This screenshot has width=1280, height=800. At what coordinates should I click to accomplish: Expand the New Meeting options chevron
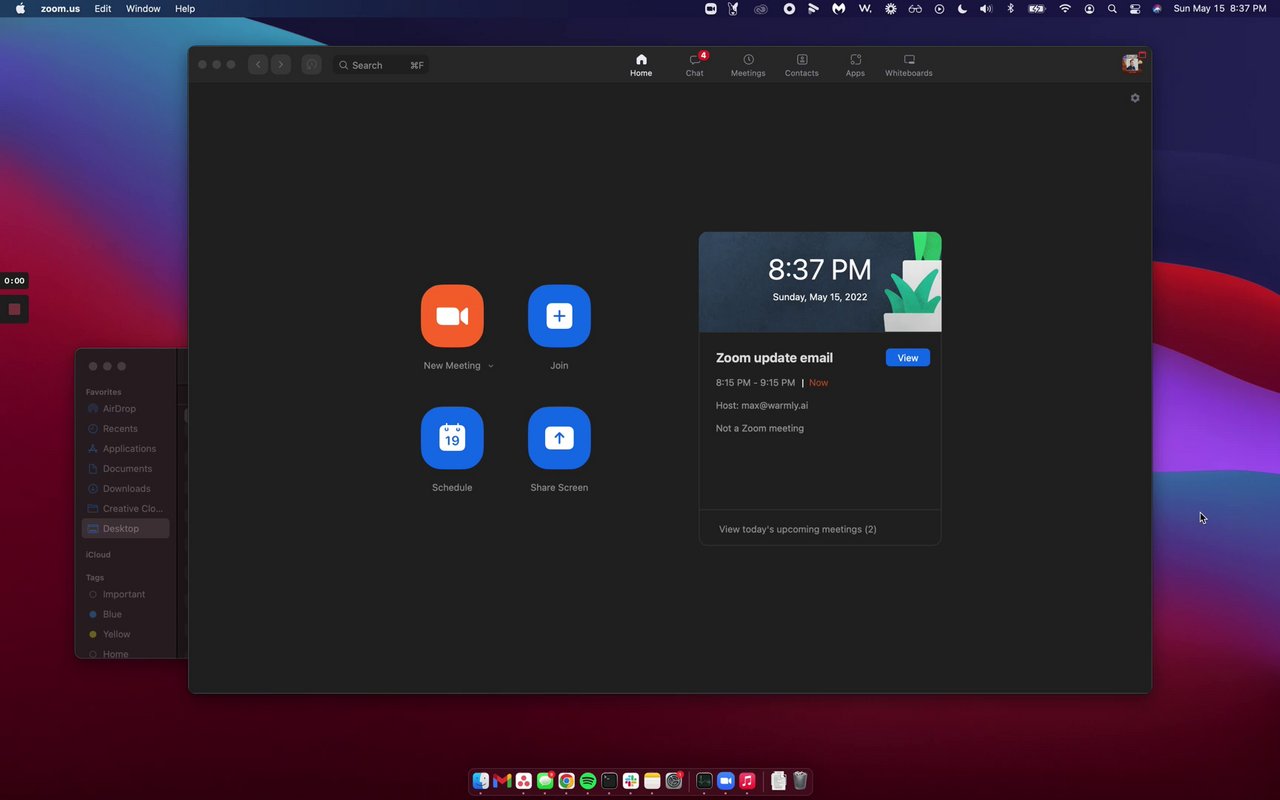click(x=491, y=366)
